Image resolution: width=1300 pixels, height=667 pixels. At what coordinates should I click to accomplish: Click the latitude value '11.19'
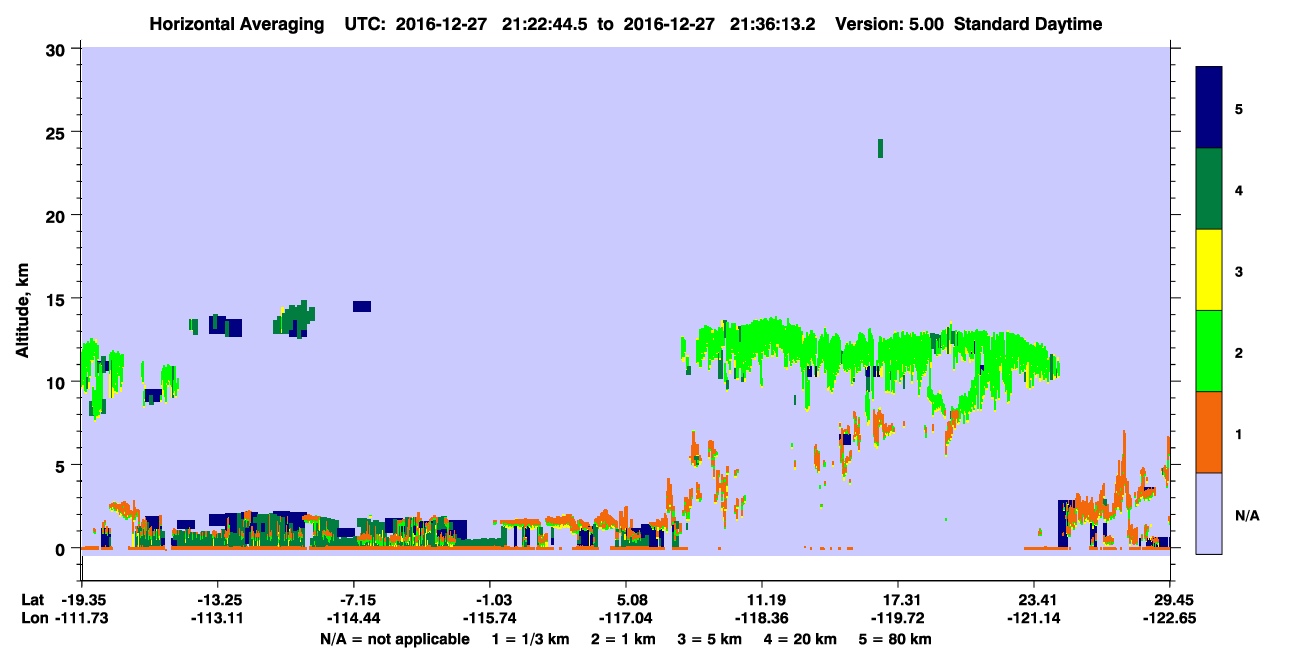[762, 600]
